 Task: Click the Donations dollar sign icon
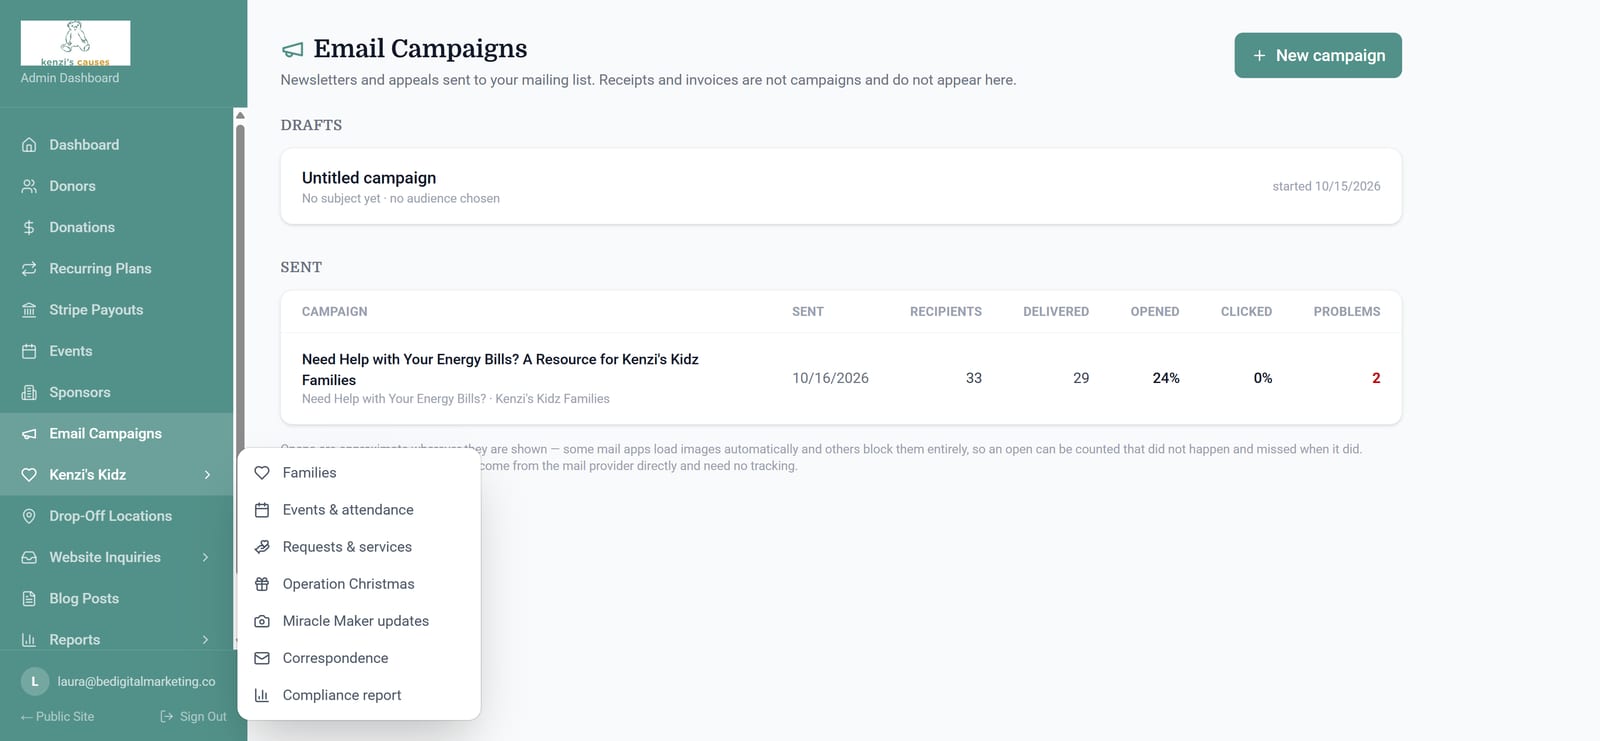(29, 227)
